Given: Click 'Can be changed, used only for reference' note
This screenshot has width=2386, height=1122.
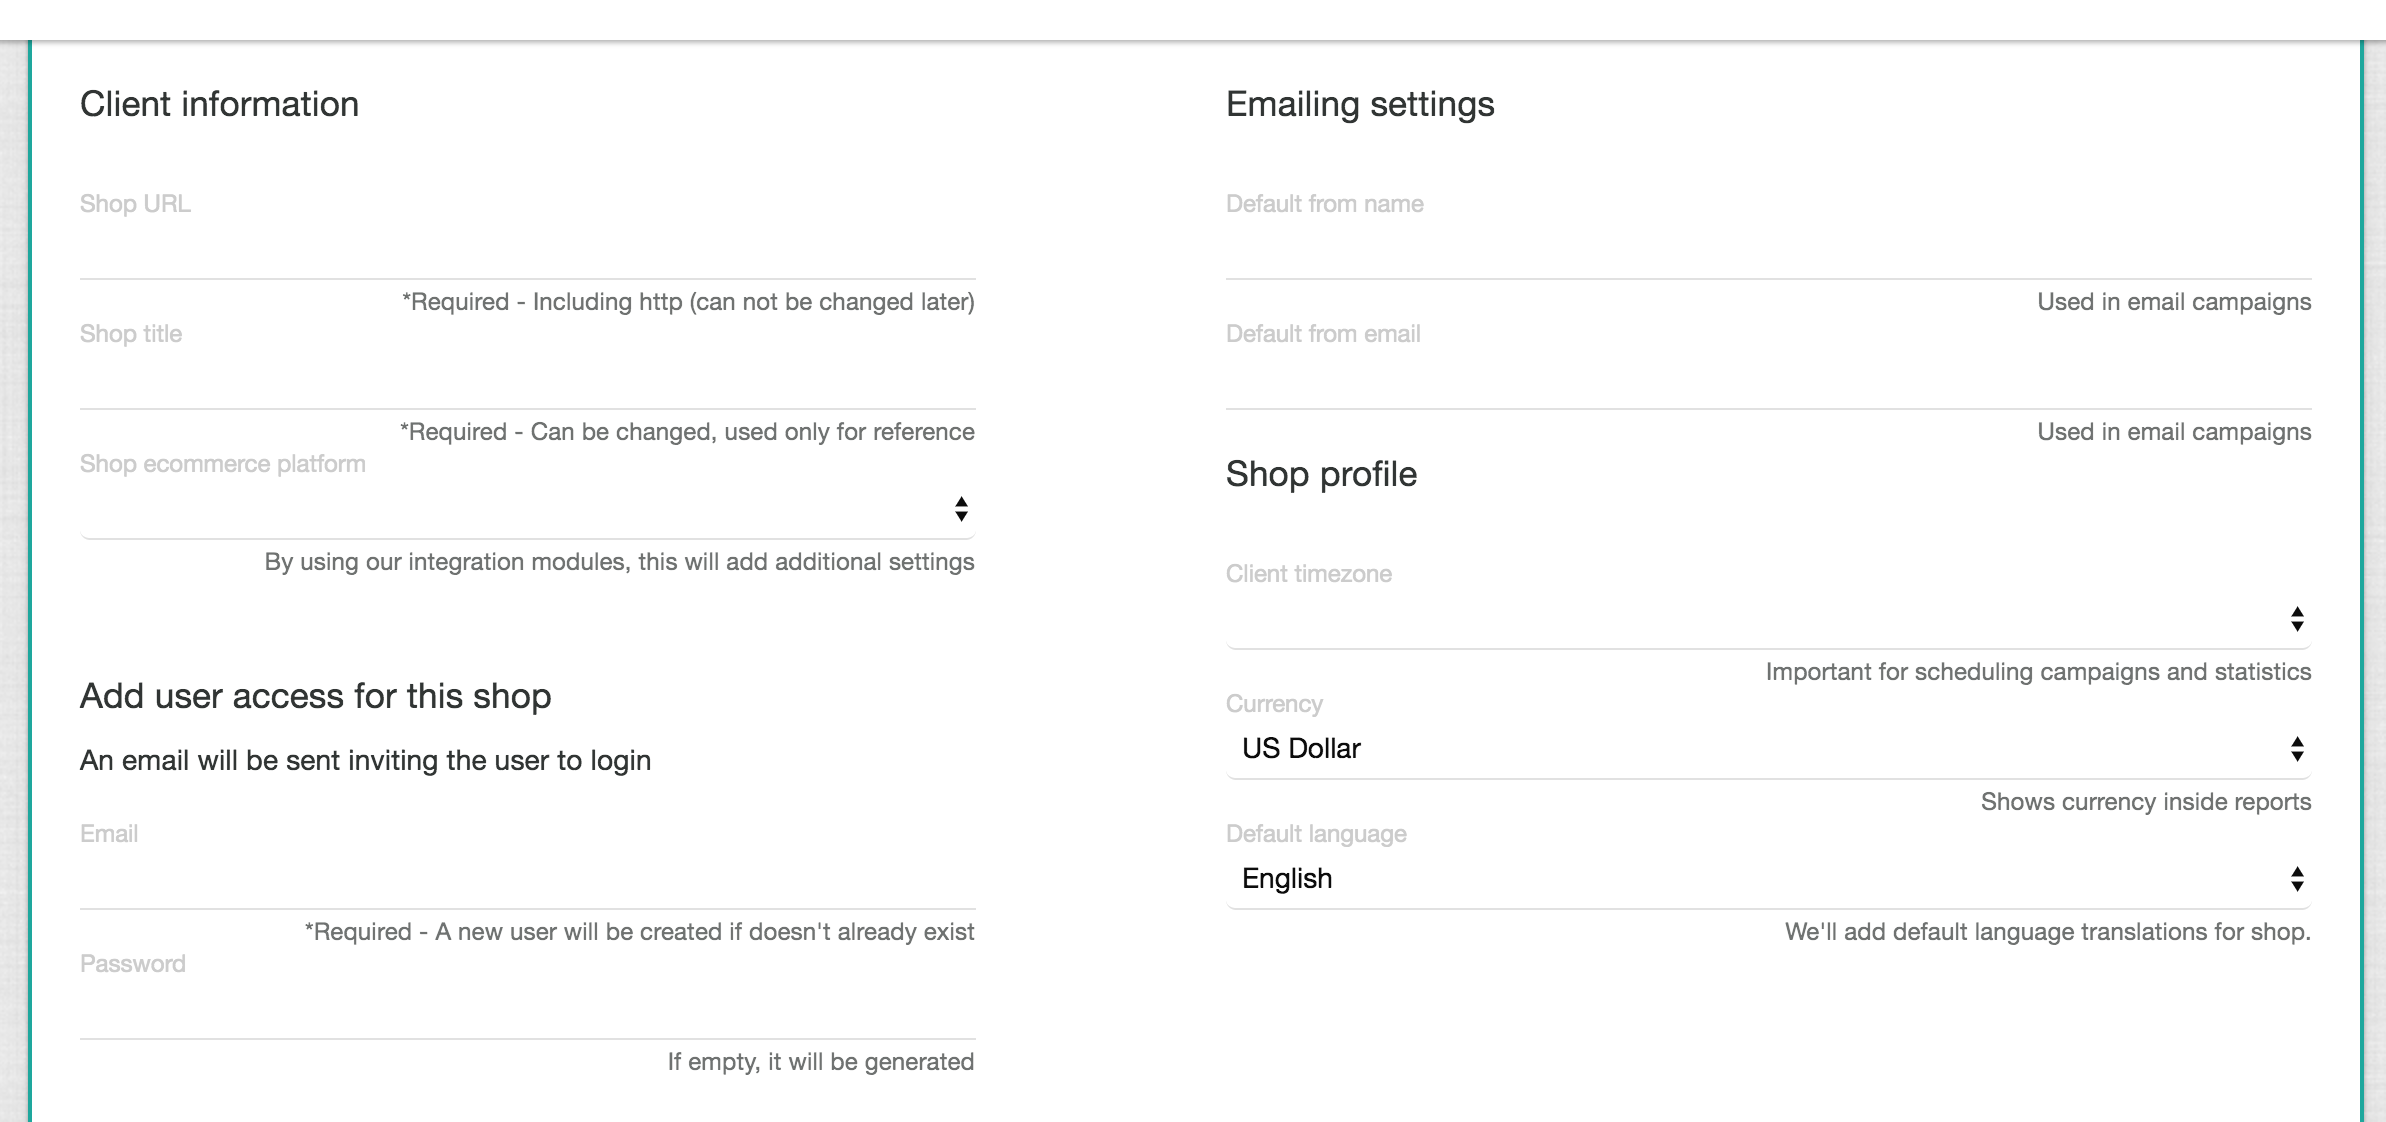Looking at the screenshot, I should pos(752,432).
